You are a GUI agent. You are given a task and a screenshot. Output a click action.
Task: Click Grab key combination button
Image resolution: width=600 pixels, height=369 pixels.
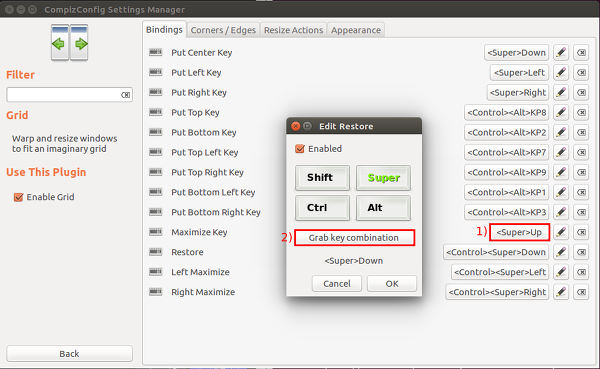click(x=354, y=238)
